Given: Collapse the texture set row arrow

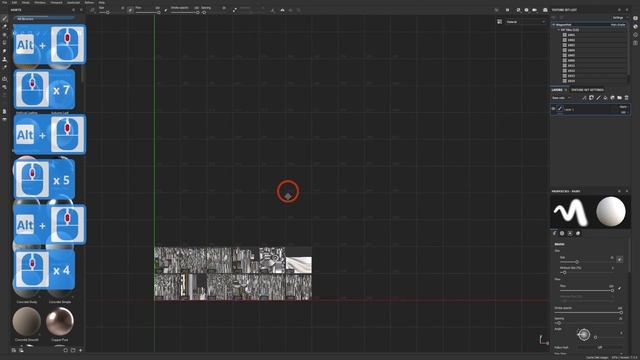Looking at the screenshot, I should [554, 25].
